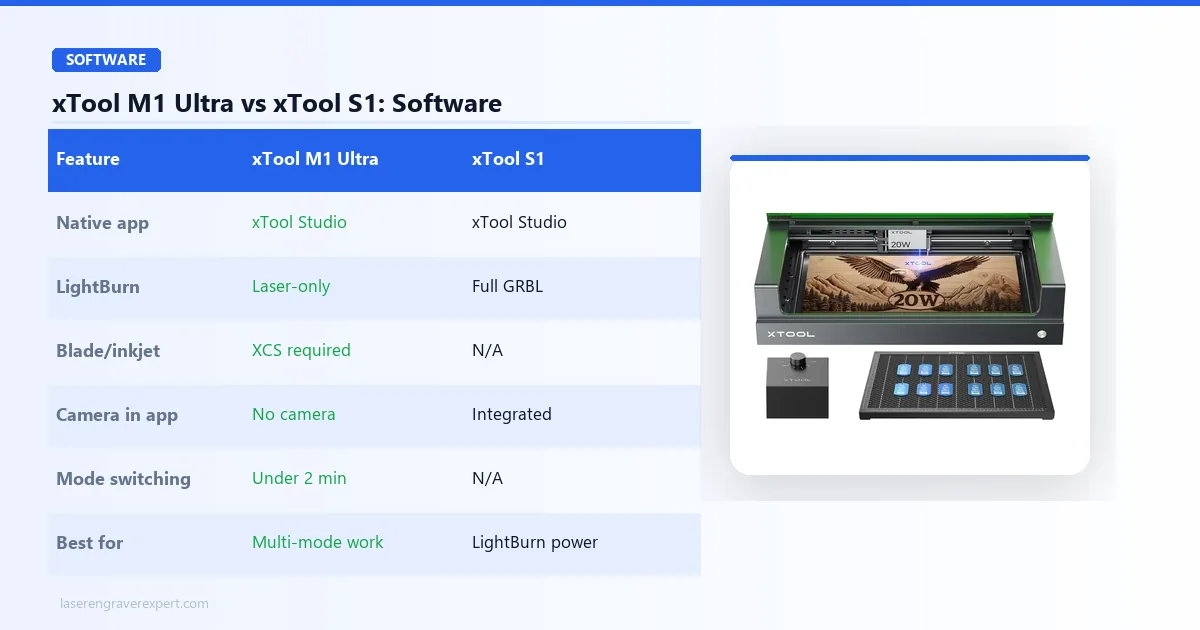
Task: Click the 'xTool S1' column header
Action: pyautogui.click(x=508, y=159)
